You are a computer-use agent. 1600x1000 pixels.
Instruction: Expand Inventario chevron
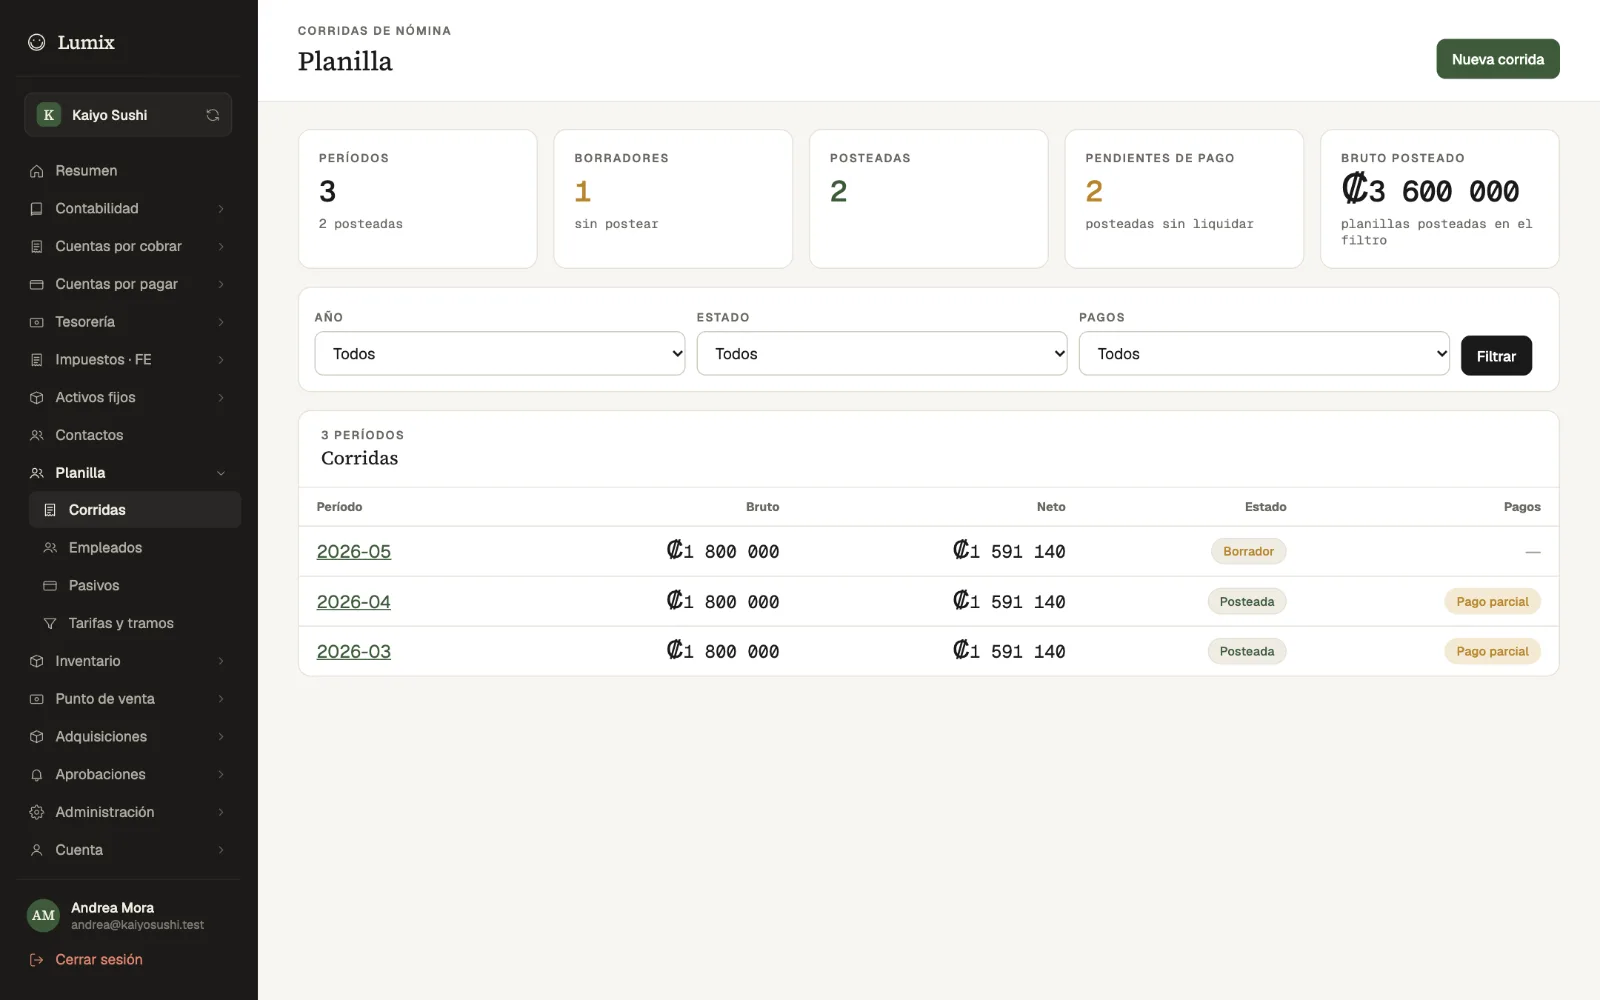click(x=221, y=661)
